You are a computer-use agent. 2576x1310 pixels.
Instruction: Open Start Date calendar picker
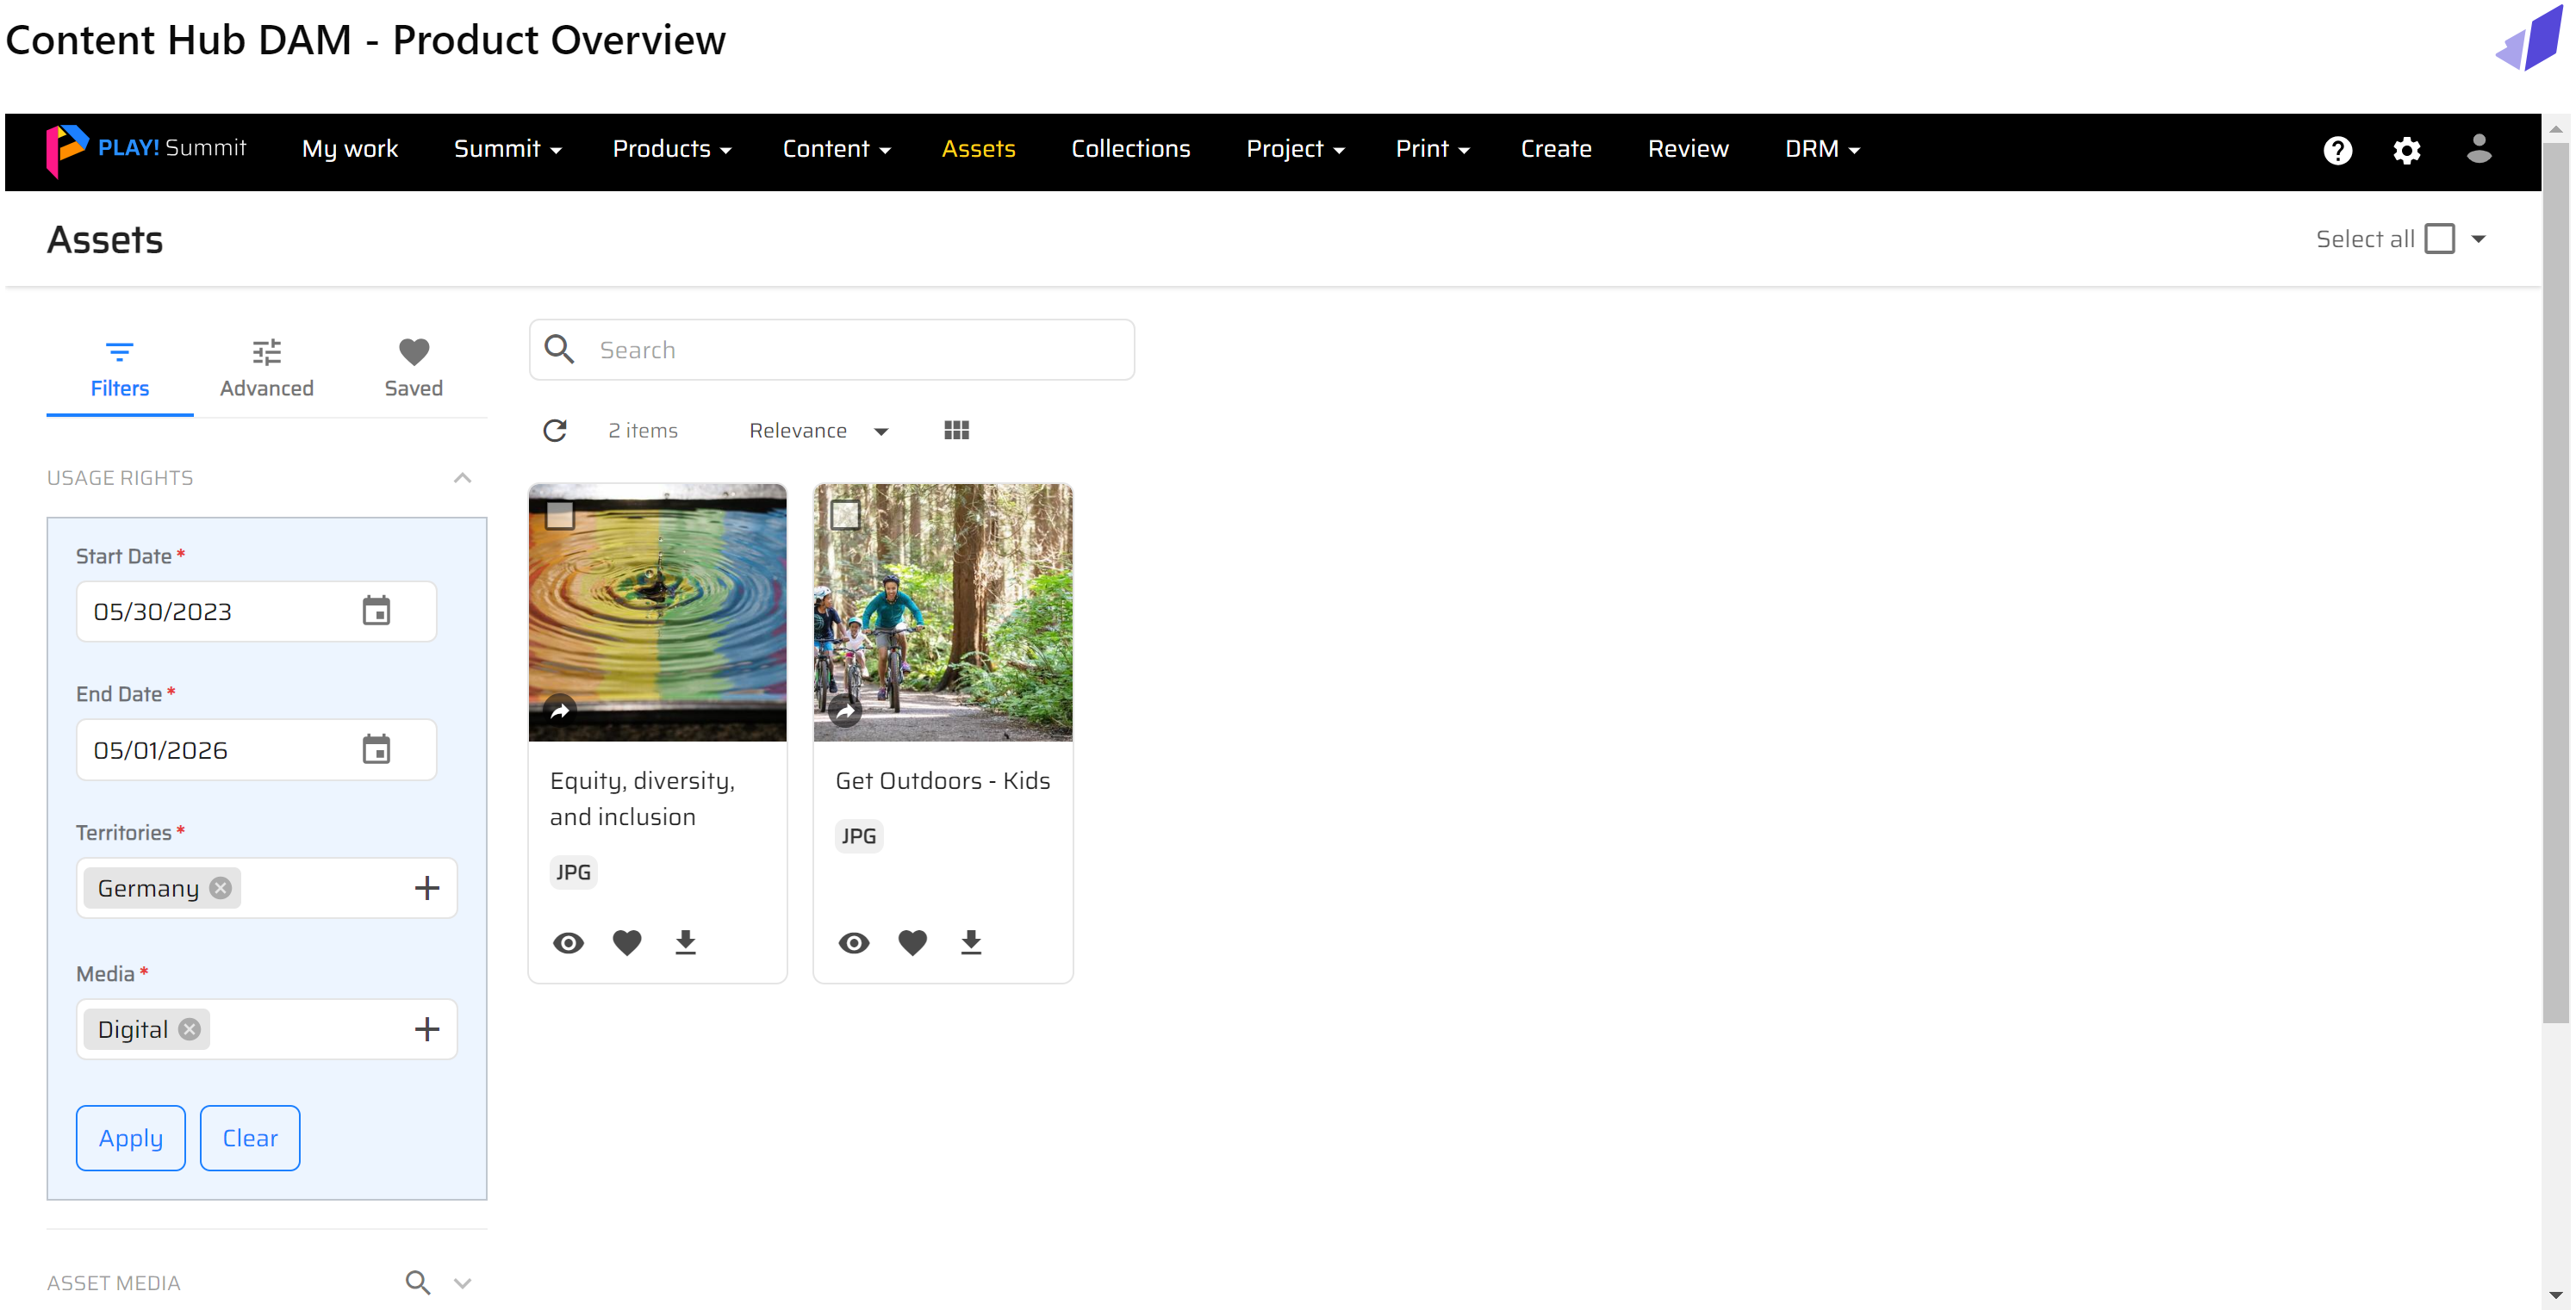(376, 611)
